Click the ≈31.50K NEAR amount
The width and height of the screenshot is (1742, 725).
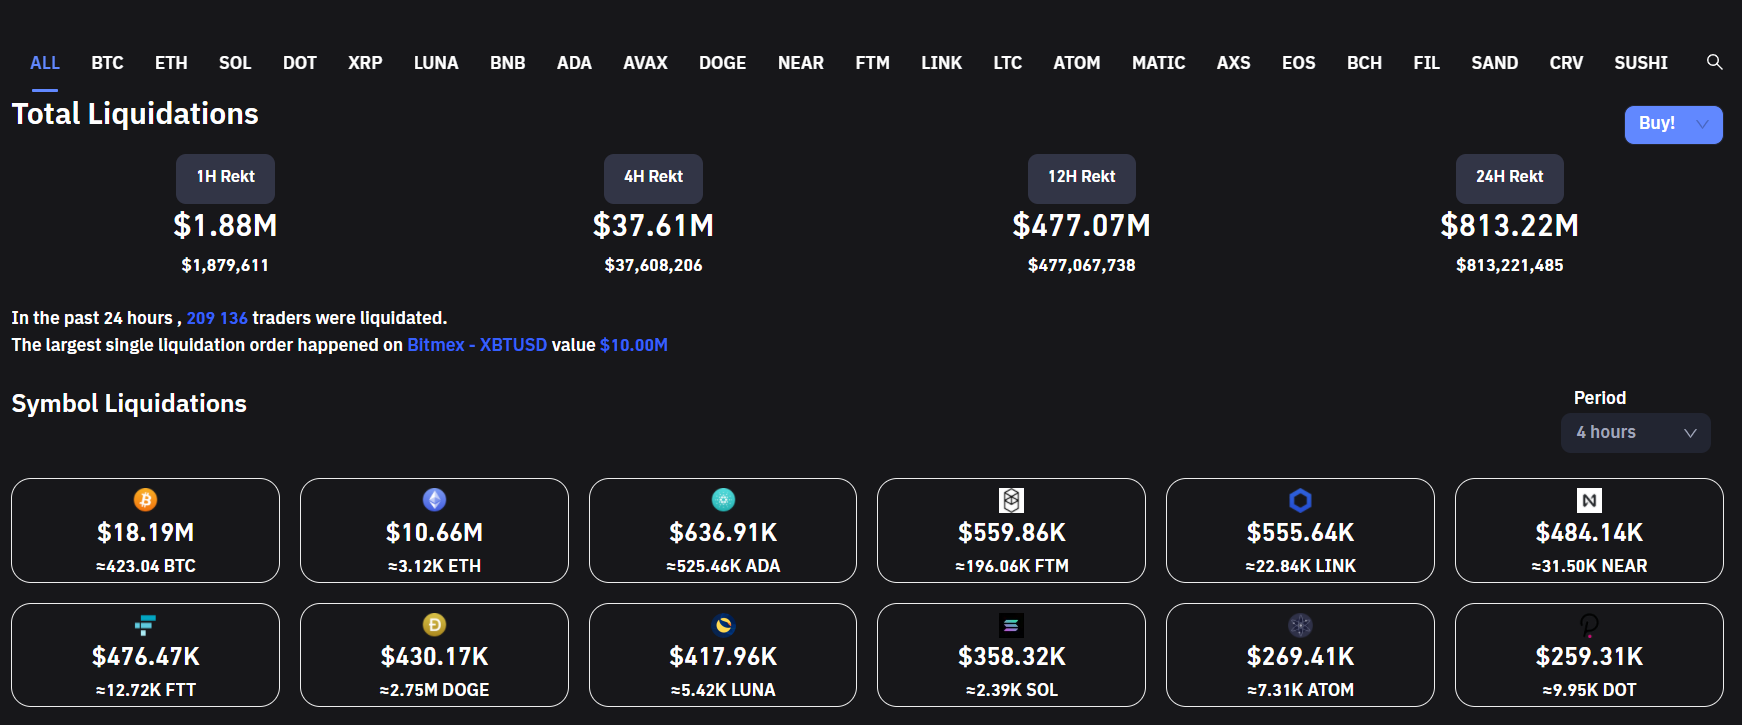click(x=1589, y=566)
